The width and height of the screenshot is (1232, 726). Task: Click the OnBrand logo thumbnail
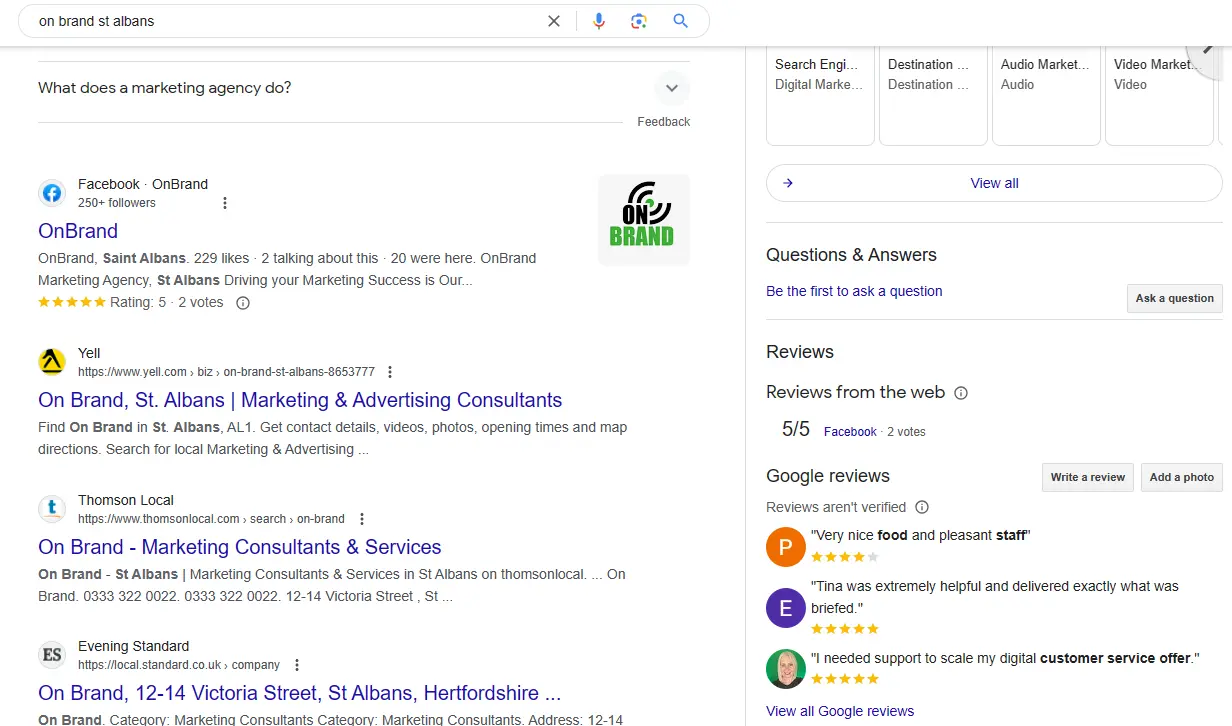(x=643, y=219)
